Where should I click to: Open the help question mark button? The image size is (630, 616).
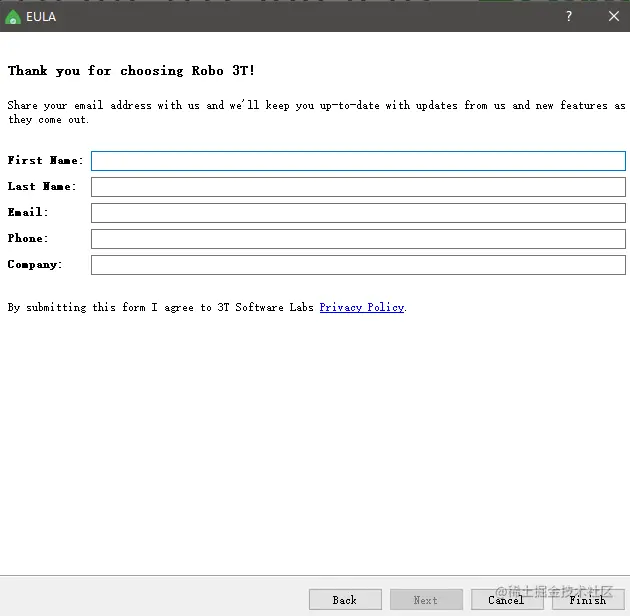pyautogui.click(x=569, y=16)
